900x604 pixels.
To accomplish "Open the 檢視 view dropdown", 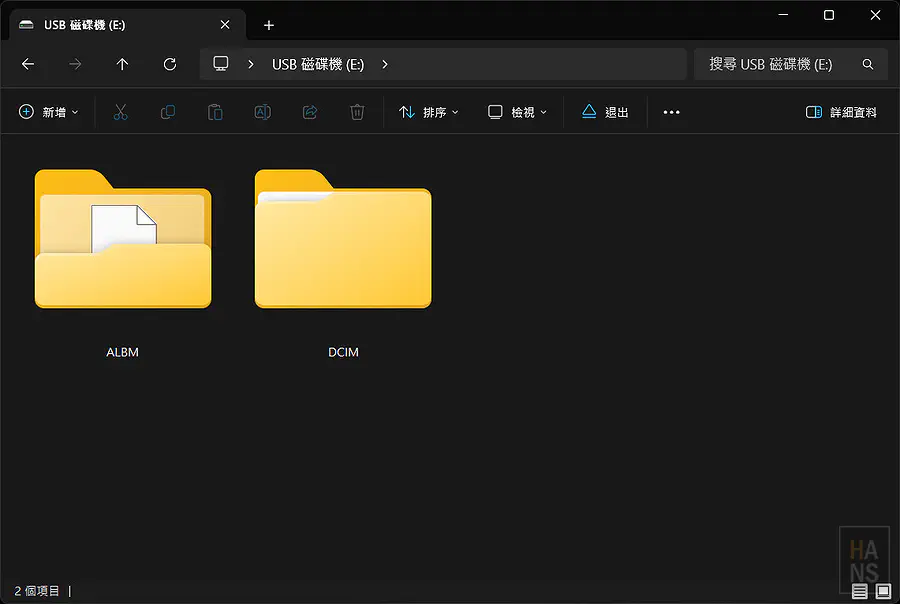I will tap(517, 112).
